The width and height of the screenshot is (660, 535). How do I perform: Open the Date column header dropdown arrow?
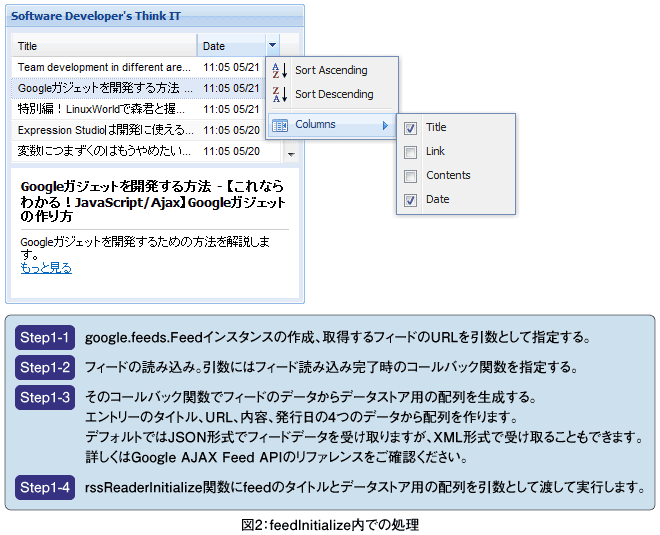point(273,45)
